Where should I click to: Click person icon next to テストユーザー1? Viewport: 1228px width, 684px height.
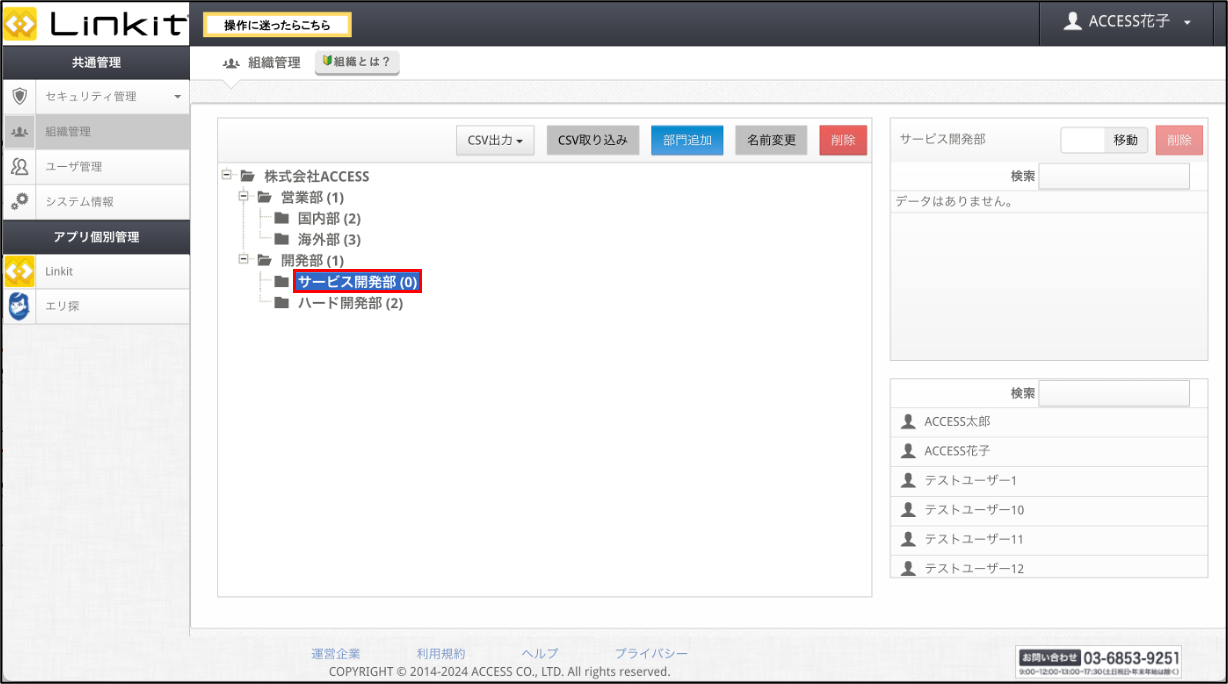(x=908, y=480)
